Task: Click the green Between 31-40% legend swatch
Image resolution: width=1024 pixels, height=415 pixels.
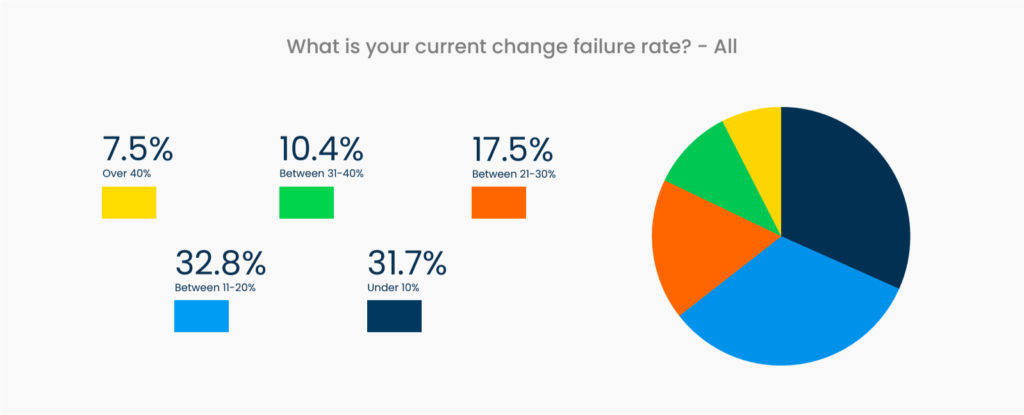Action: tap(306, 203)
